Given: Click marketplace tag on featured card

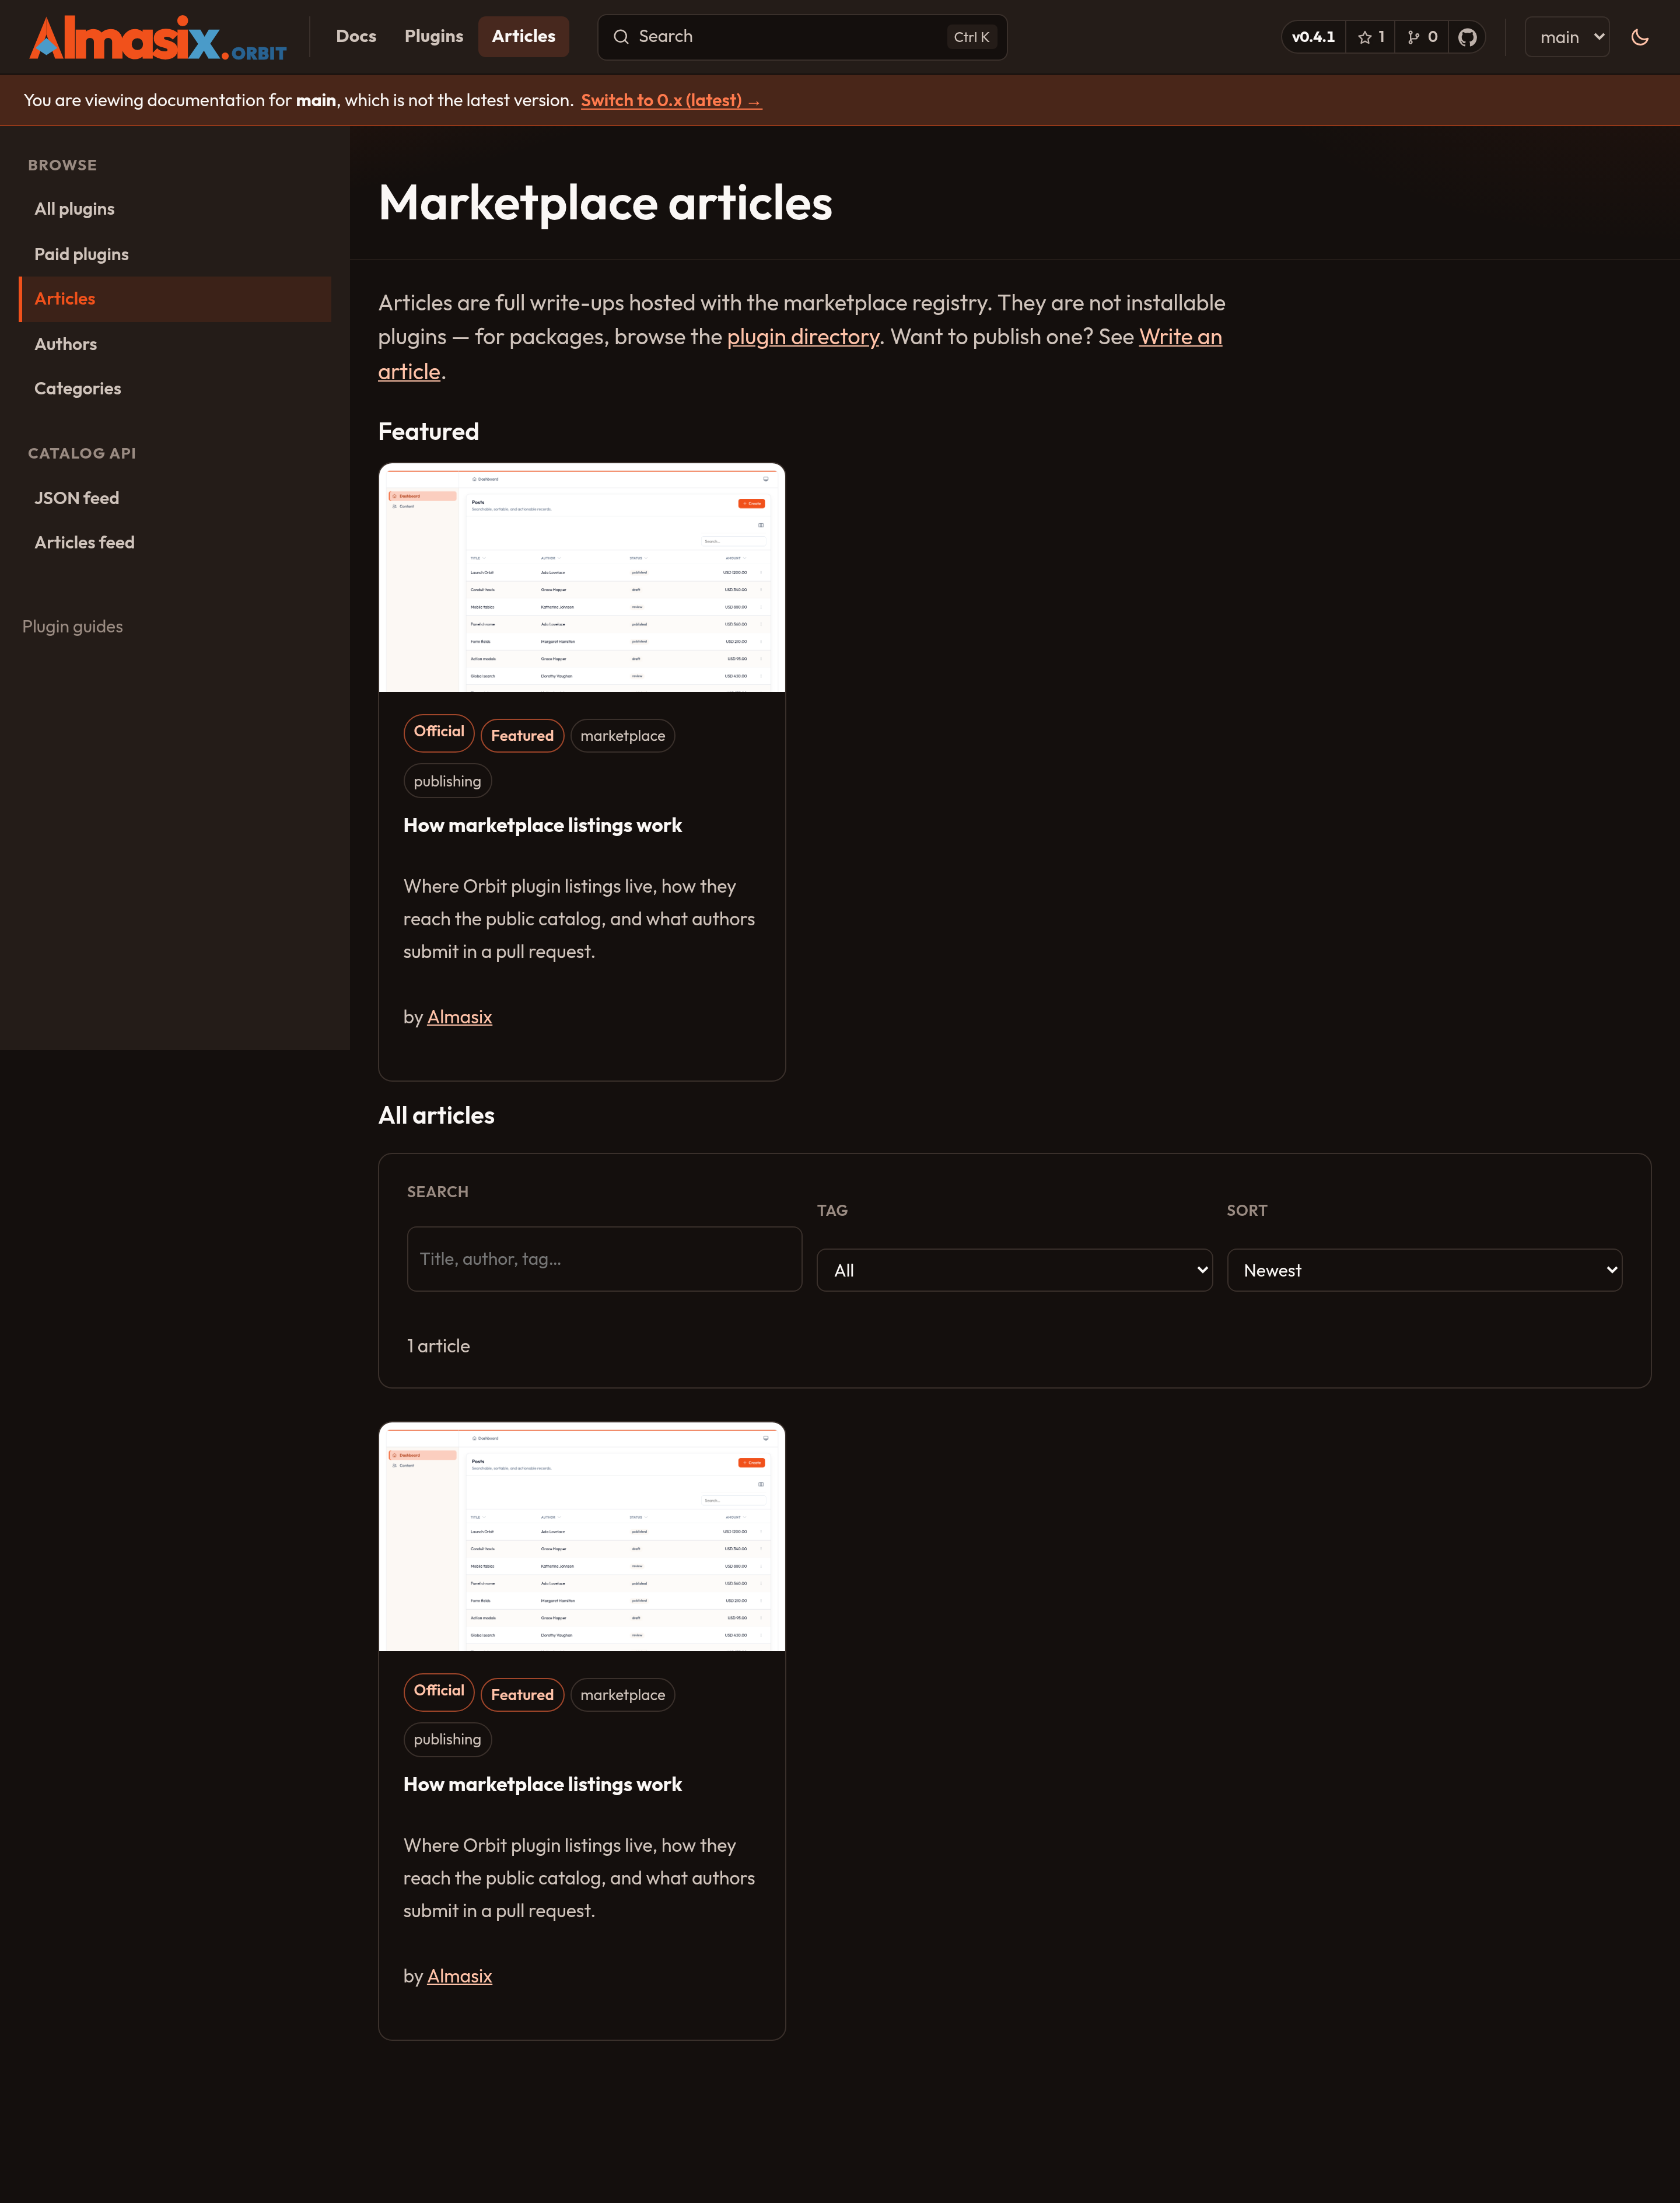Looking at the screenshot, I should (623, 736).
